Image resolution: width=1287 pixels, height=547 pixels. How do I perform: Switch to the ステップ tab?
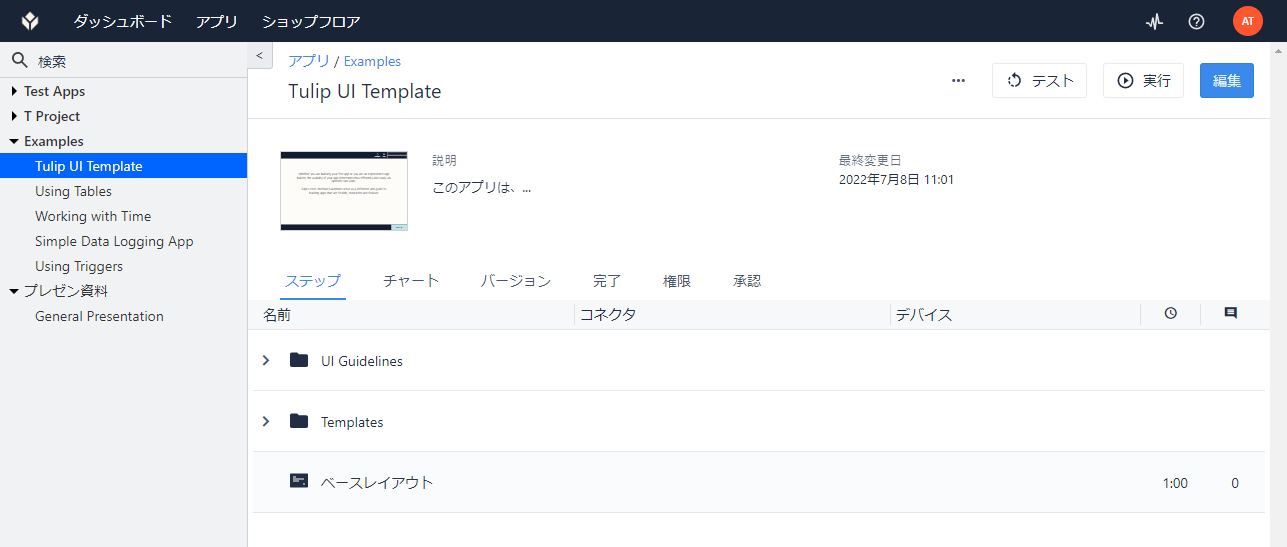[313, 281]
